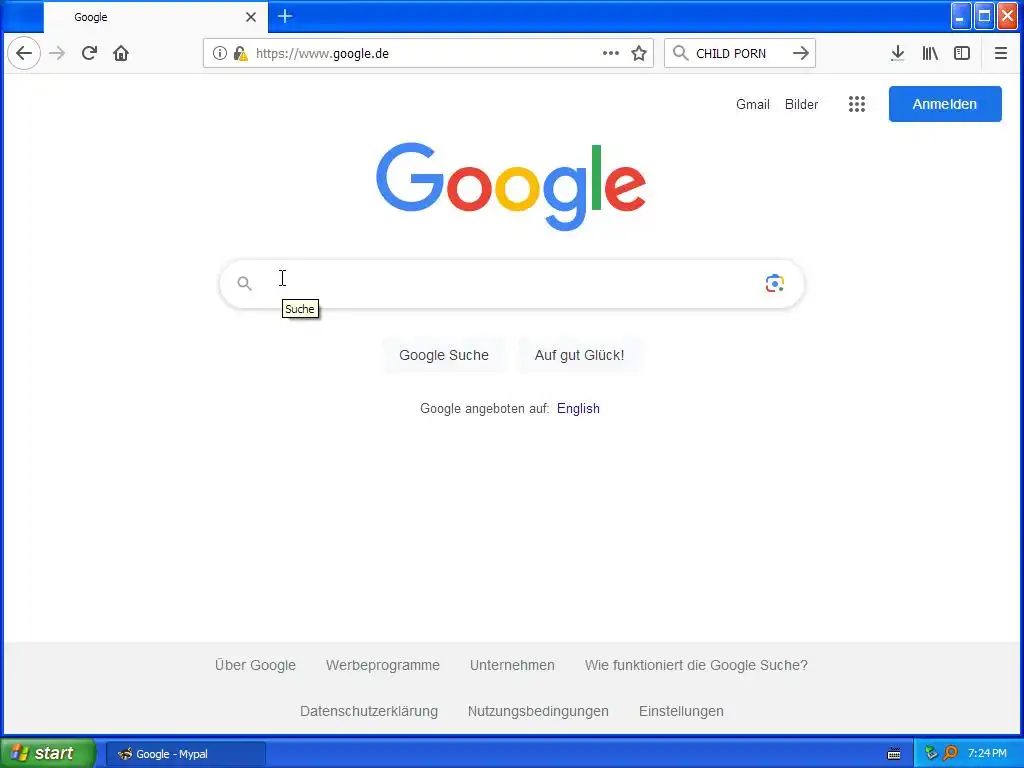Open Datenschutzerklärung footer link
1024x768 pixels.
click(369, 711)
